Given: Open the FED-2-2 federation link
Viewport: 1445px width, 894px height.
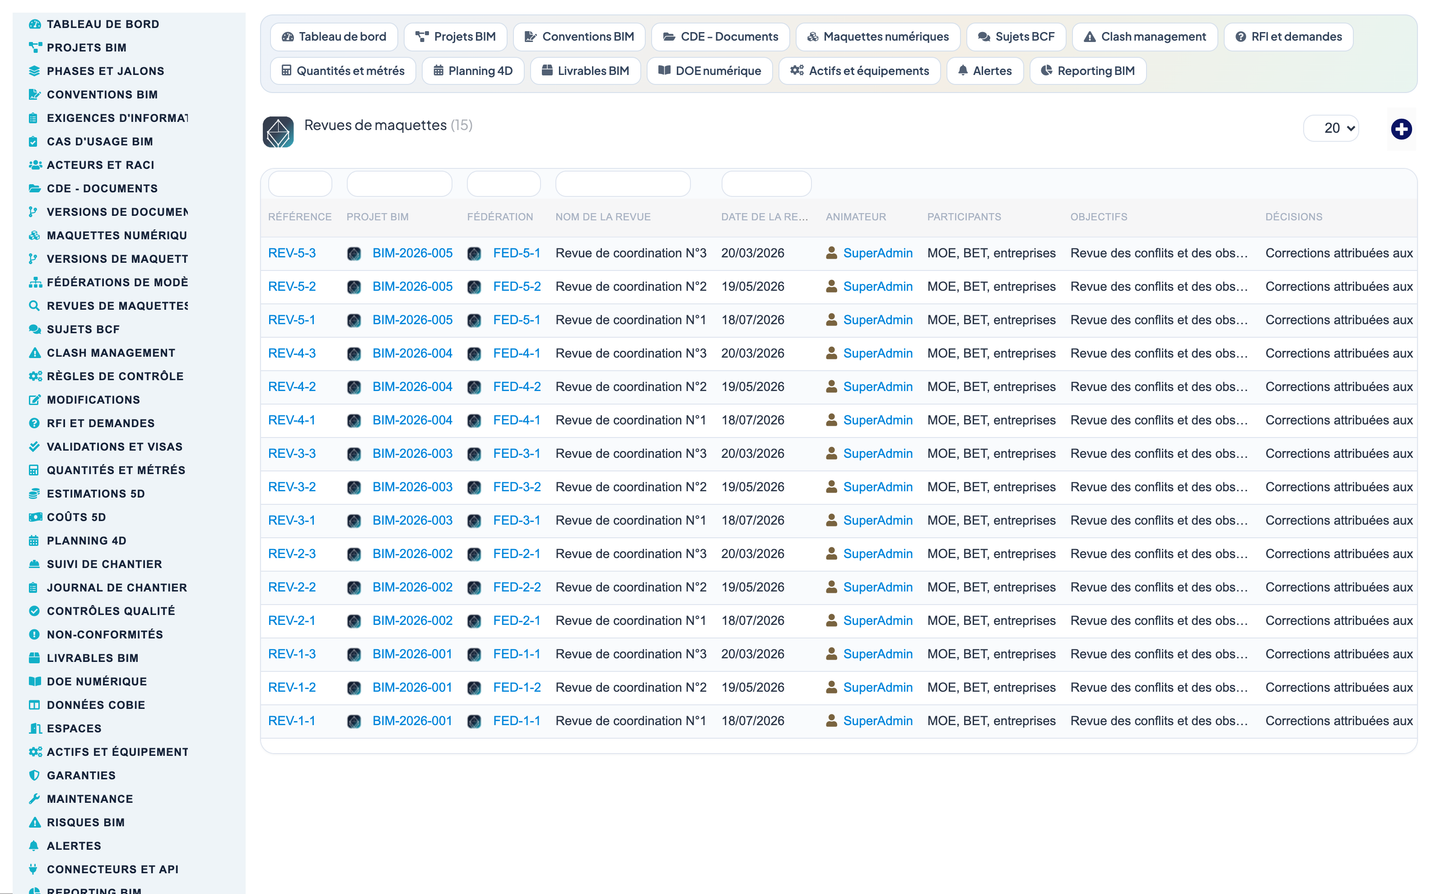Looking at the screenshot, I should pos(517,587).
